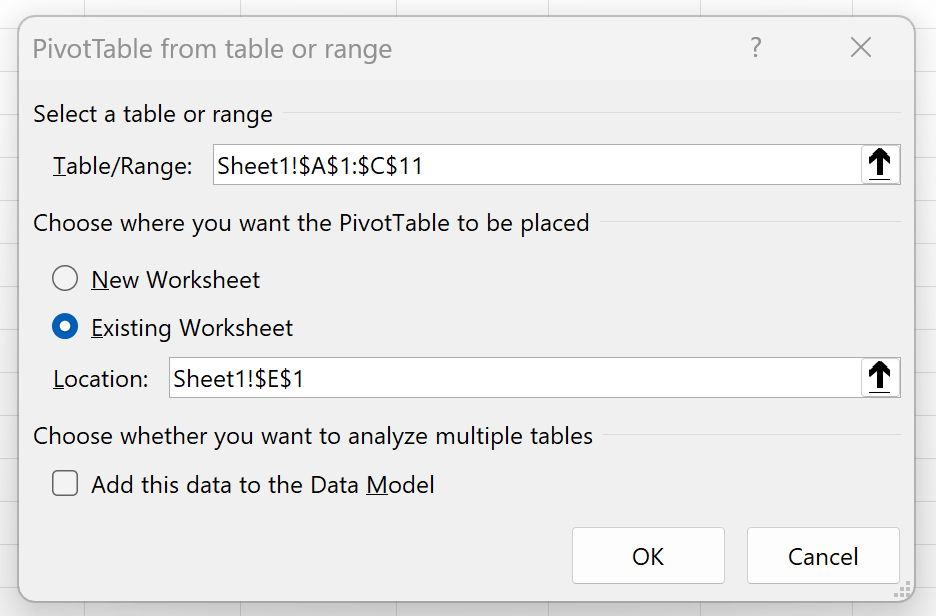
Task: Confirm with the OK button
Action: (x=648, y=556)
